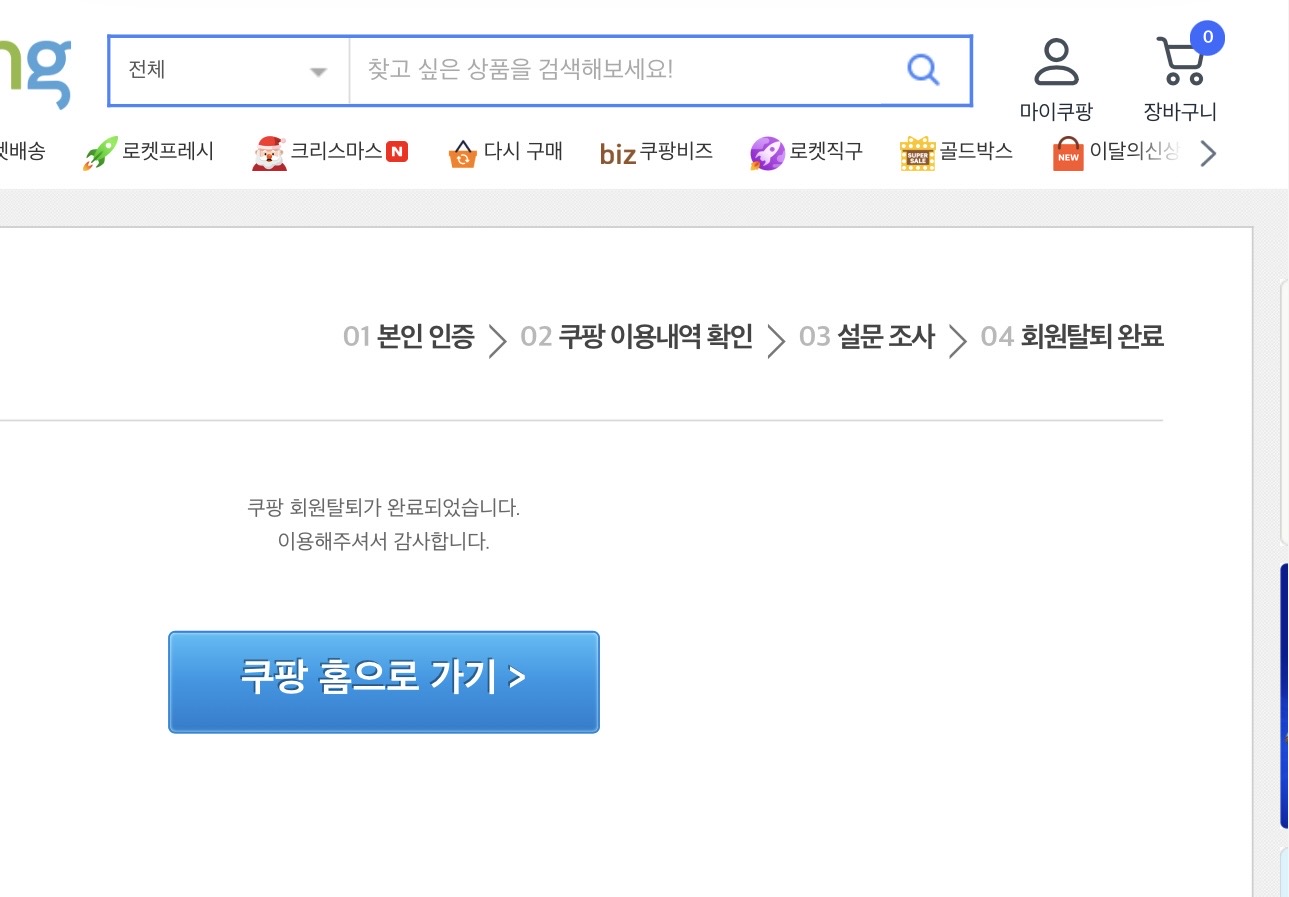Click the magnifying glass search icon
Viewport: 1289px width, 897px height.
(x=922, y=70)
